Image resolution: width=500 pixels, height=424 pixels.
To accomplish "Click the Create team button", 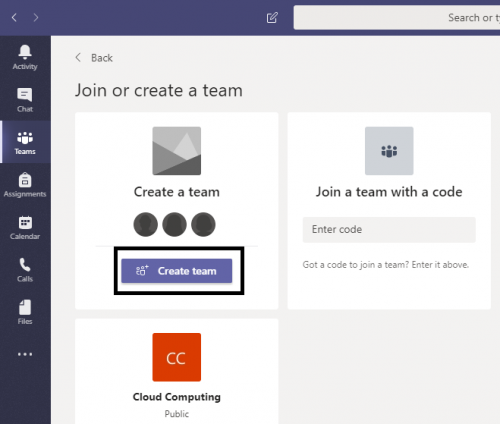I will (177, 271).
